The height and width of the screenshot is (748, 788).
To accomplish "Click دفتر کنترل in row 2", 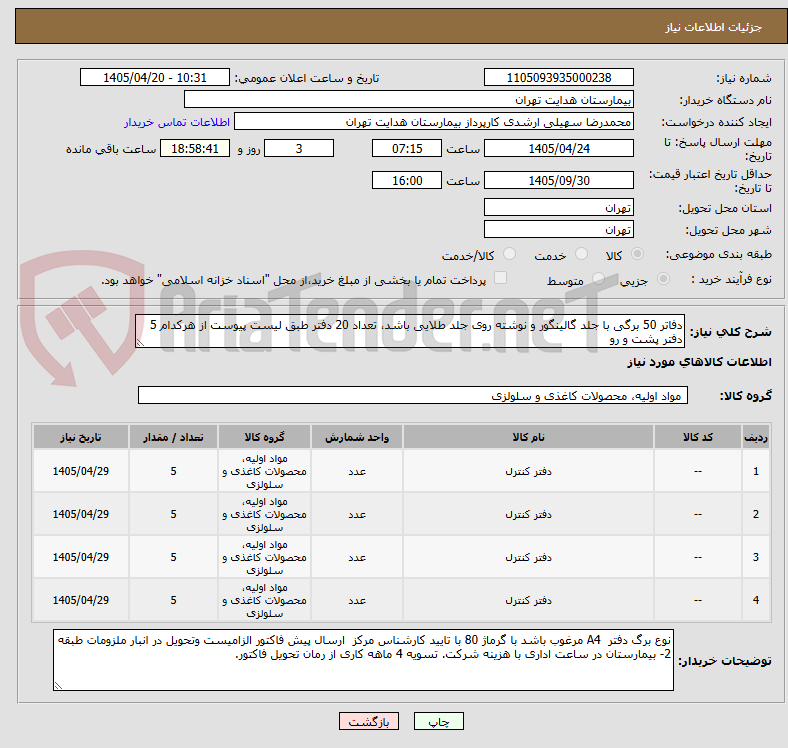I will 528,514.
